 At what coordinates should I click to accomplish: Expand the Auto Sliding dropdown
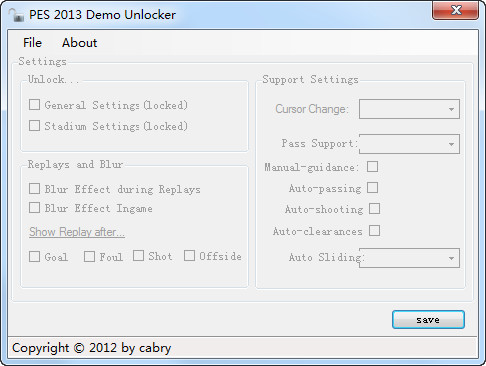(x=409, y=258)
